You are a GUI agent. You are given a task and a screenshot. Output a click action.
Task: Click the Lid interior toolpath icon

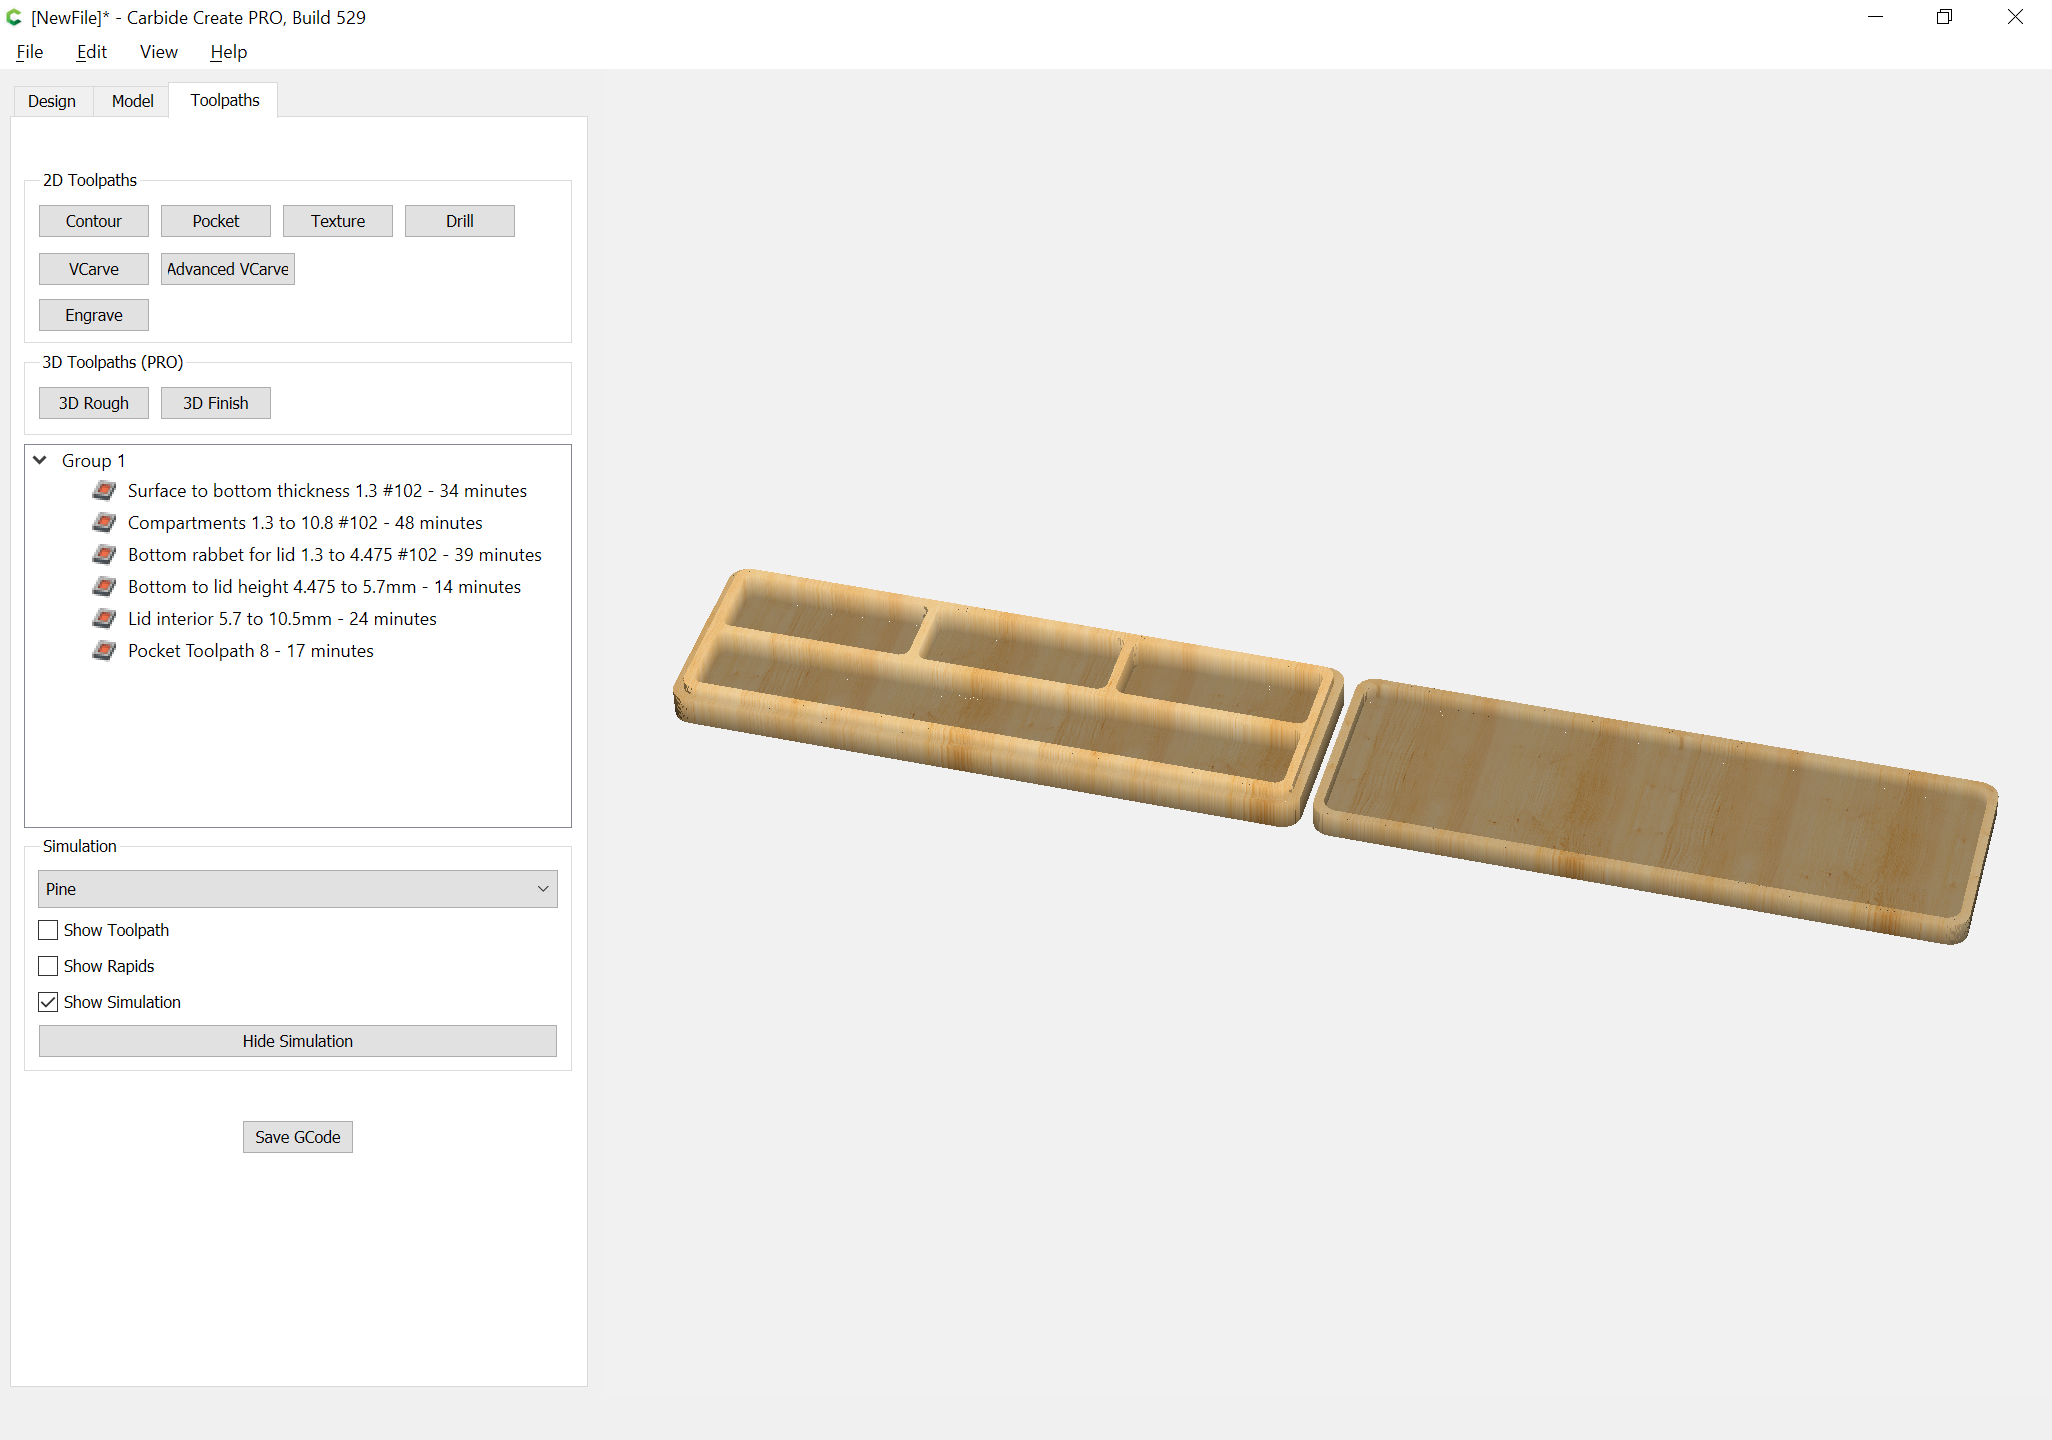point(104,618)
